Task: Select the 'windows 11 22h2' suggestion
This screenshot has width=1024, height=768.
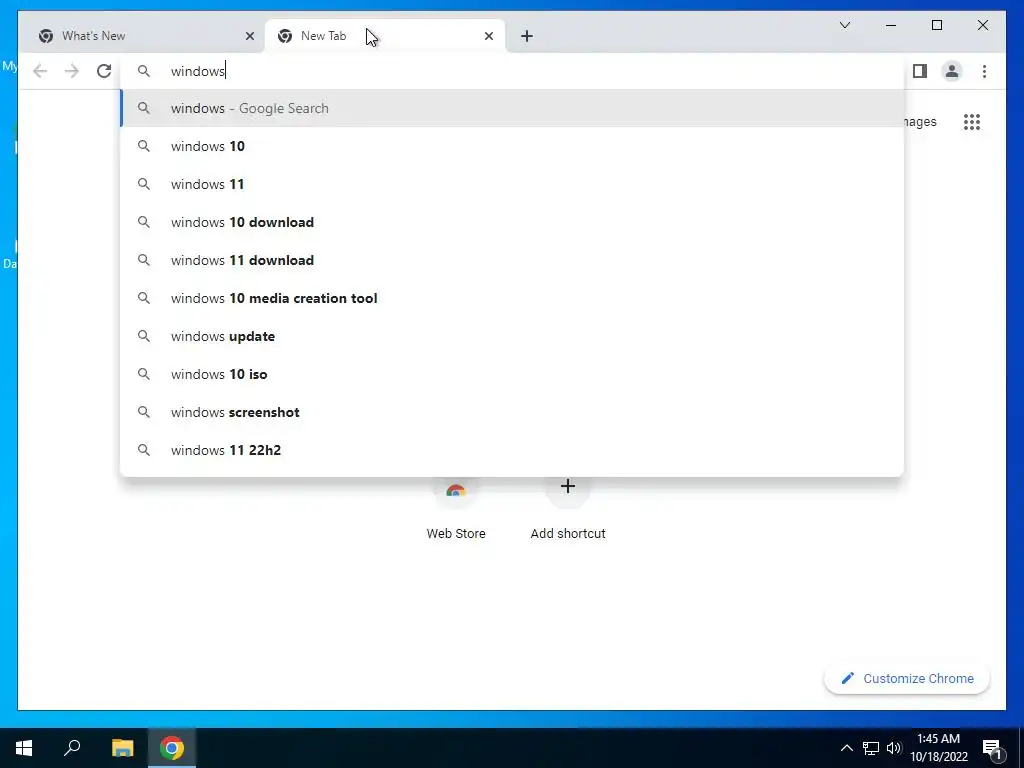Action: coord(512,450)
